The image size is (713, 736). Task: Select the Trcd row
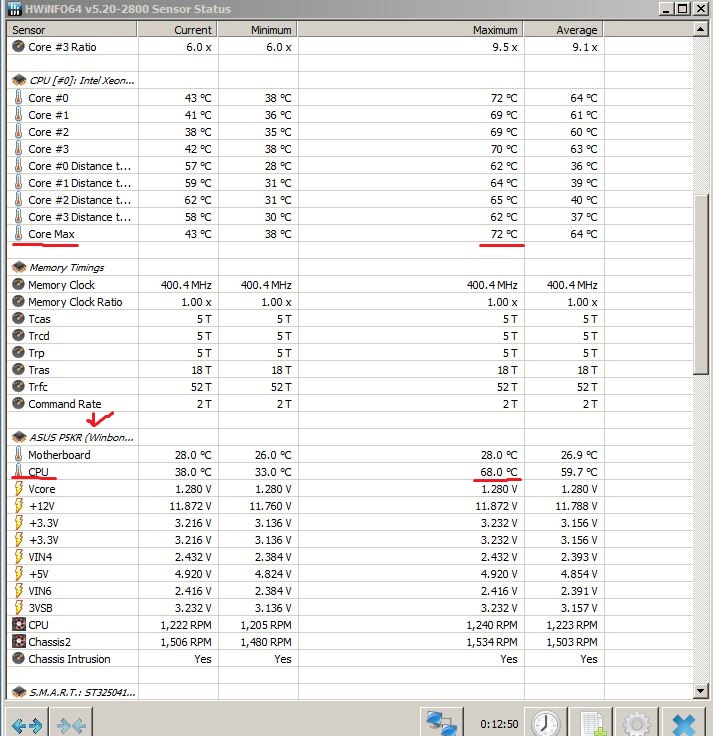pyautogui.click(x=350, y=336)
